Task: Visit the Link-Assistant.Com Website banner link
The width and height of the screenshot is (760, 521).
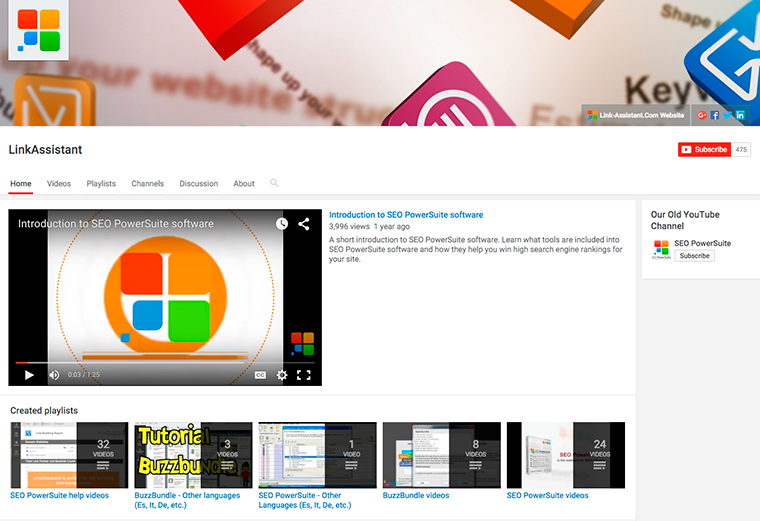Action: point(635,115)
